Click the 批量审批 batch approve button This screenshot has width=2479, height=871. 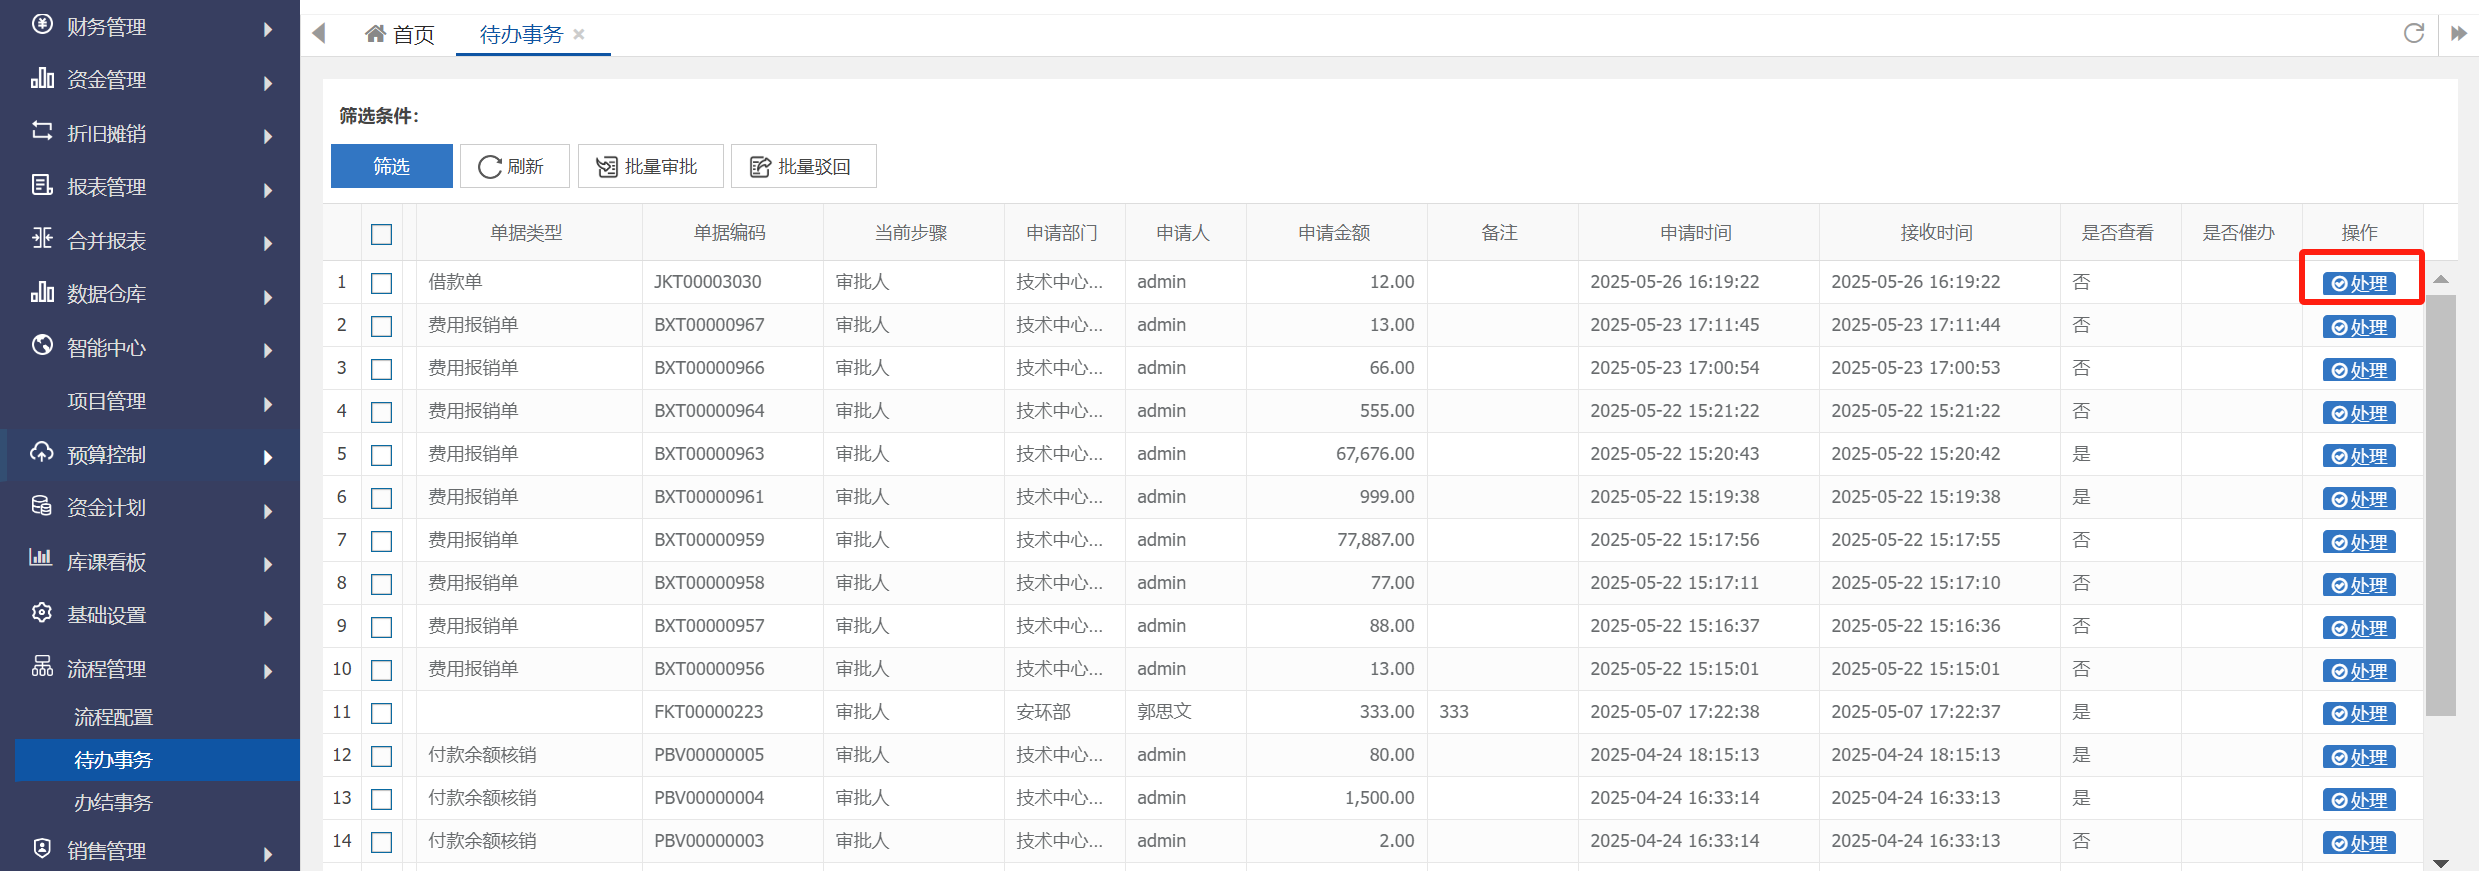click(x=650, y=166)
